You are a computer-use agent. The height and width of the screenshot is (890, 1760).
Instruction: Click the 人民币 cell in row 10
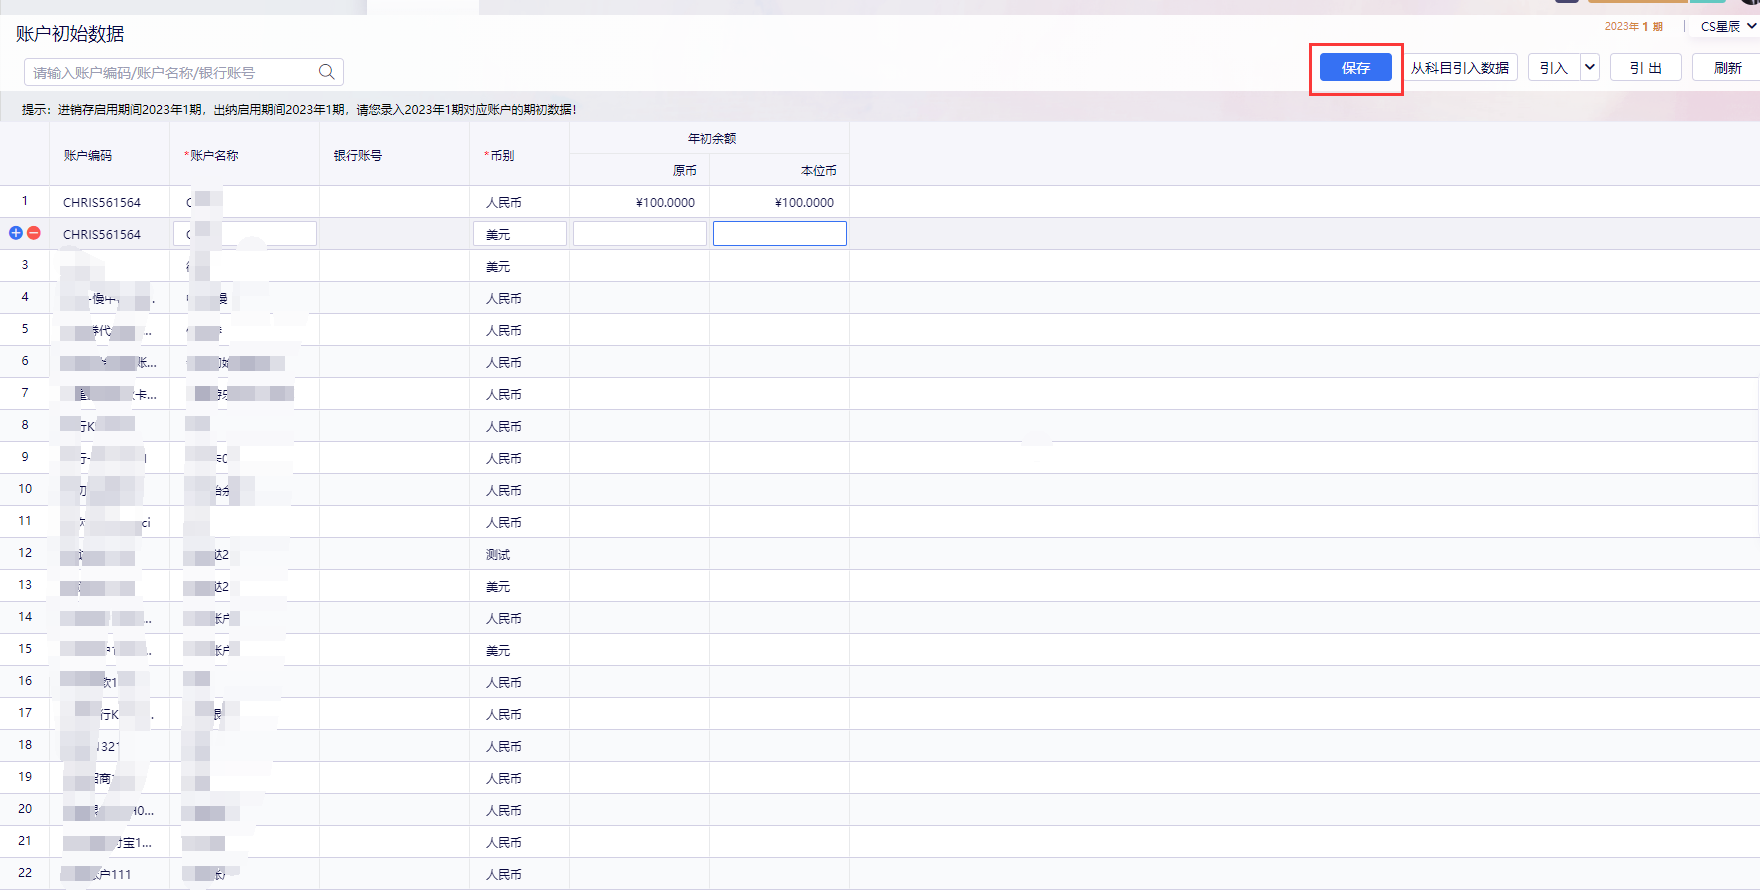click(x=504, y=490)
